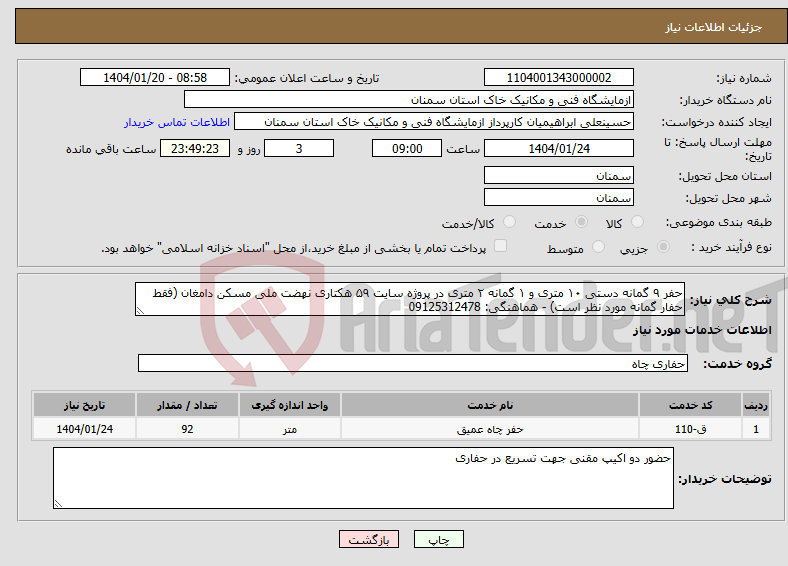Click the request creator name field
This screenshot has height=566, width=788.
tap(434, 122)
